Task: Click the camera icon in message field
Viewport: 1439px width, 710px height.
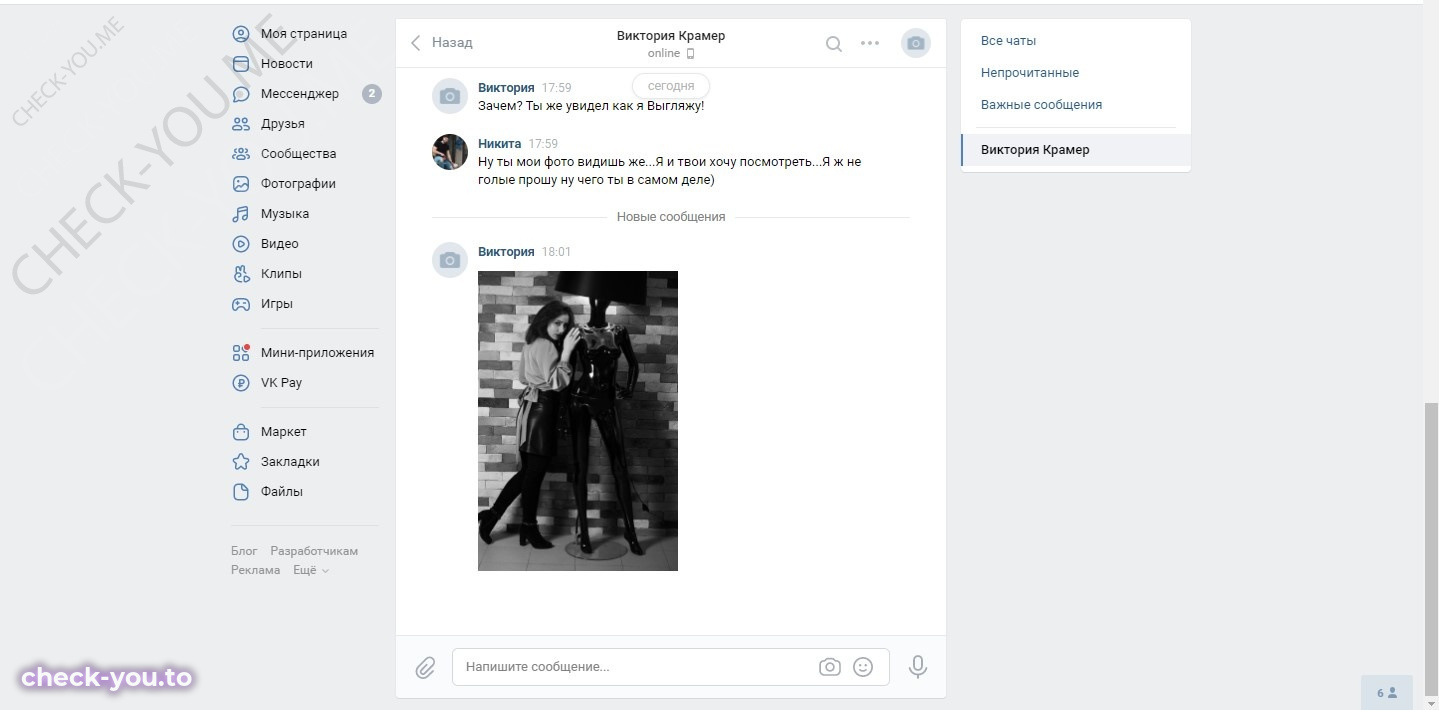Action: click(x=829, y=667)
